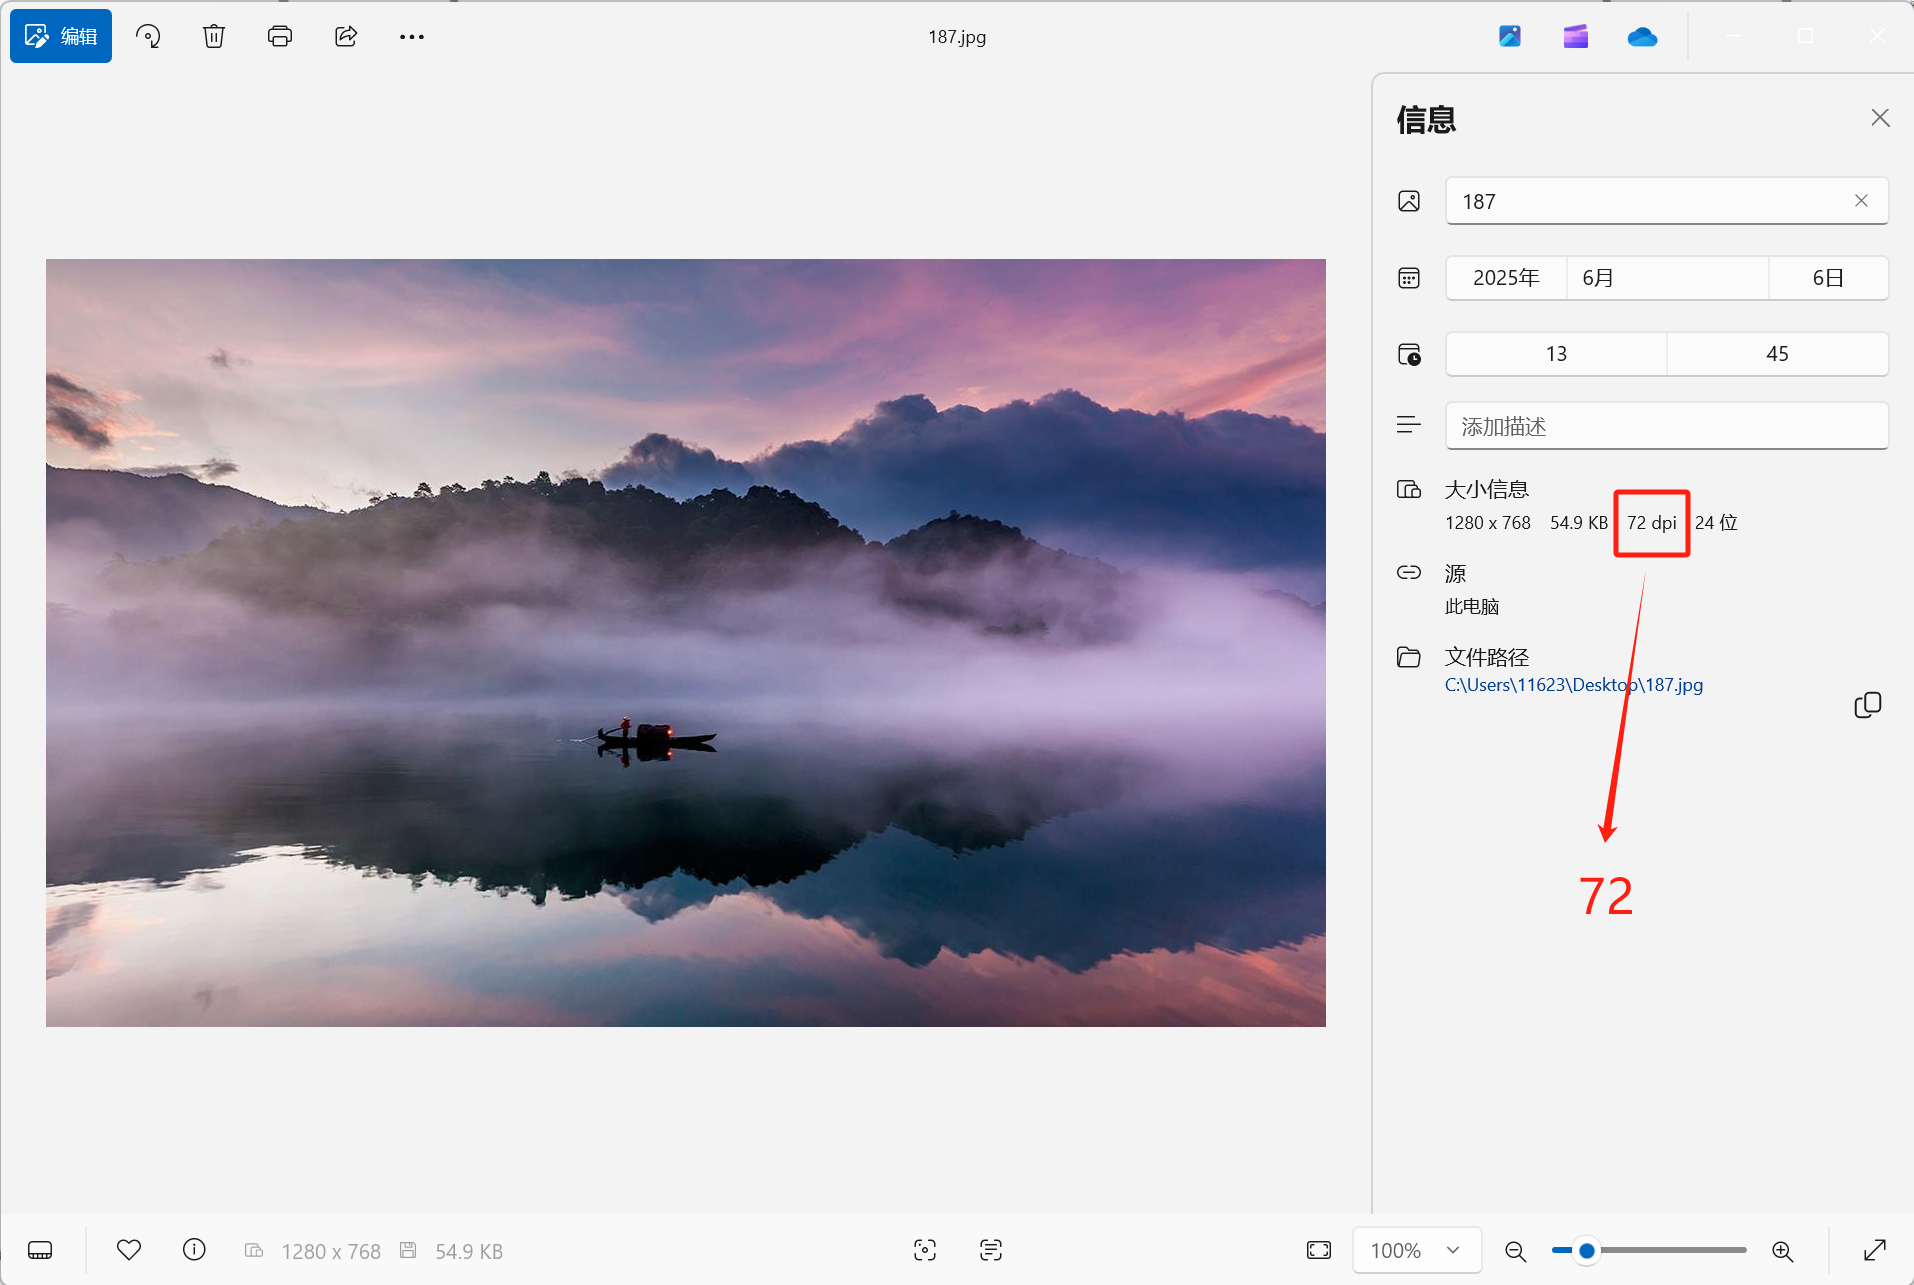
Task: Toggle the file info panel icon
Action: coord(195,1250)
